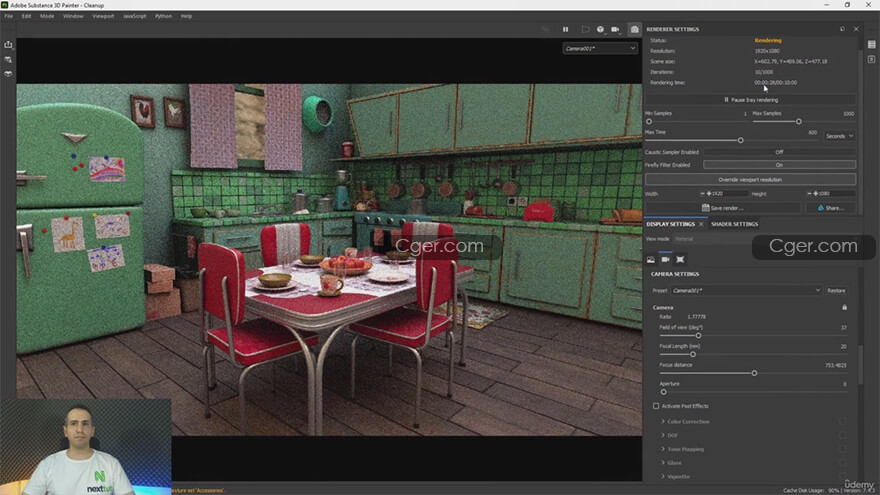
Task: Open the Window menu
Action: click(73, 16)
